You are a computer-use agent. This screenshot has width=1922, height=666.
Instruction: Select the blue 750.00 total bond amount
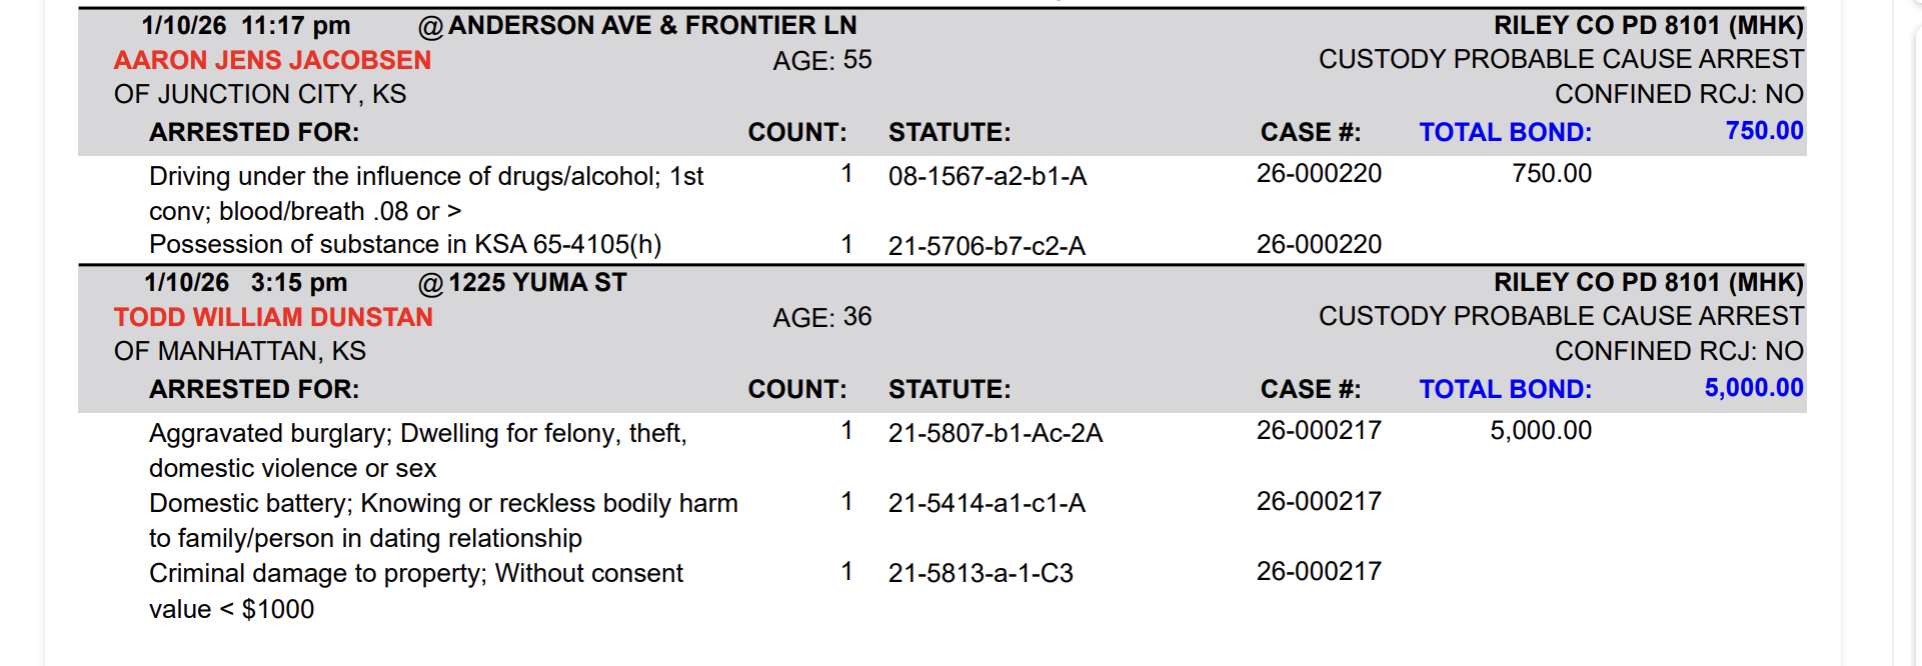1764,131
